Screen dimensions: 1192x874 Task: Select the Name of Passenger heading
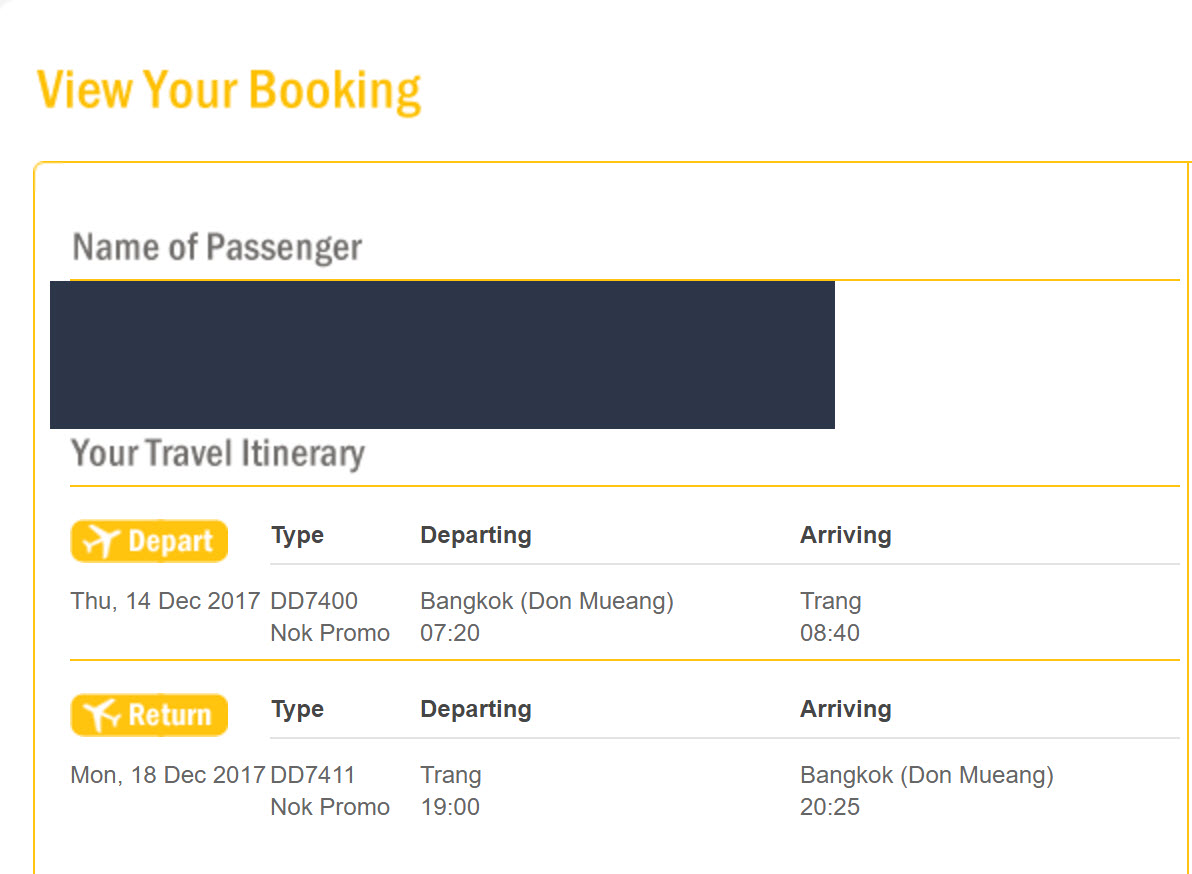[217, 248]
